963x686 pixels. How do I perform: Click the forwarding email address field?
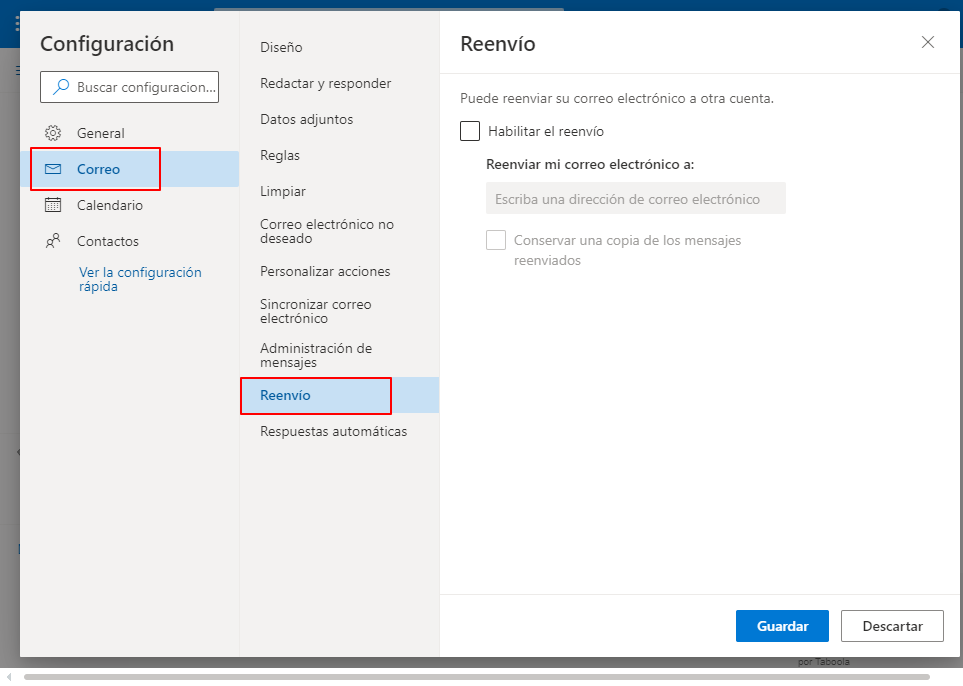tap(636, 198)
